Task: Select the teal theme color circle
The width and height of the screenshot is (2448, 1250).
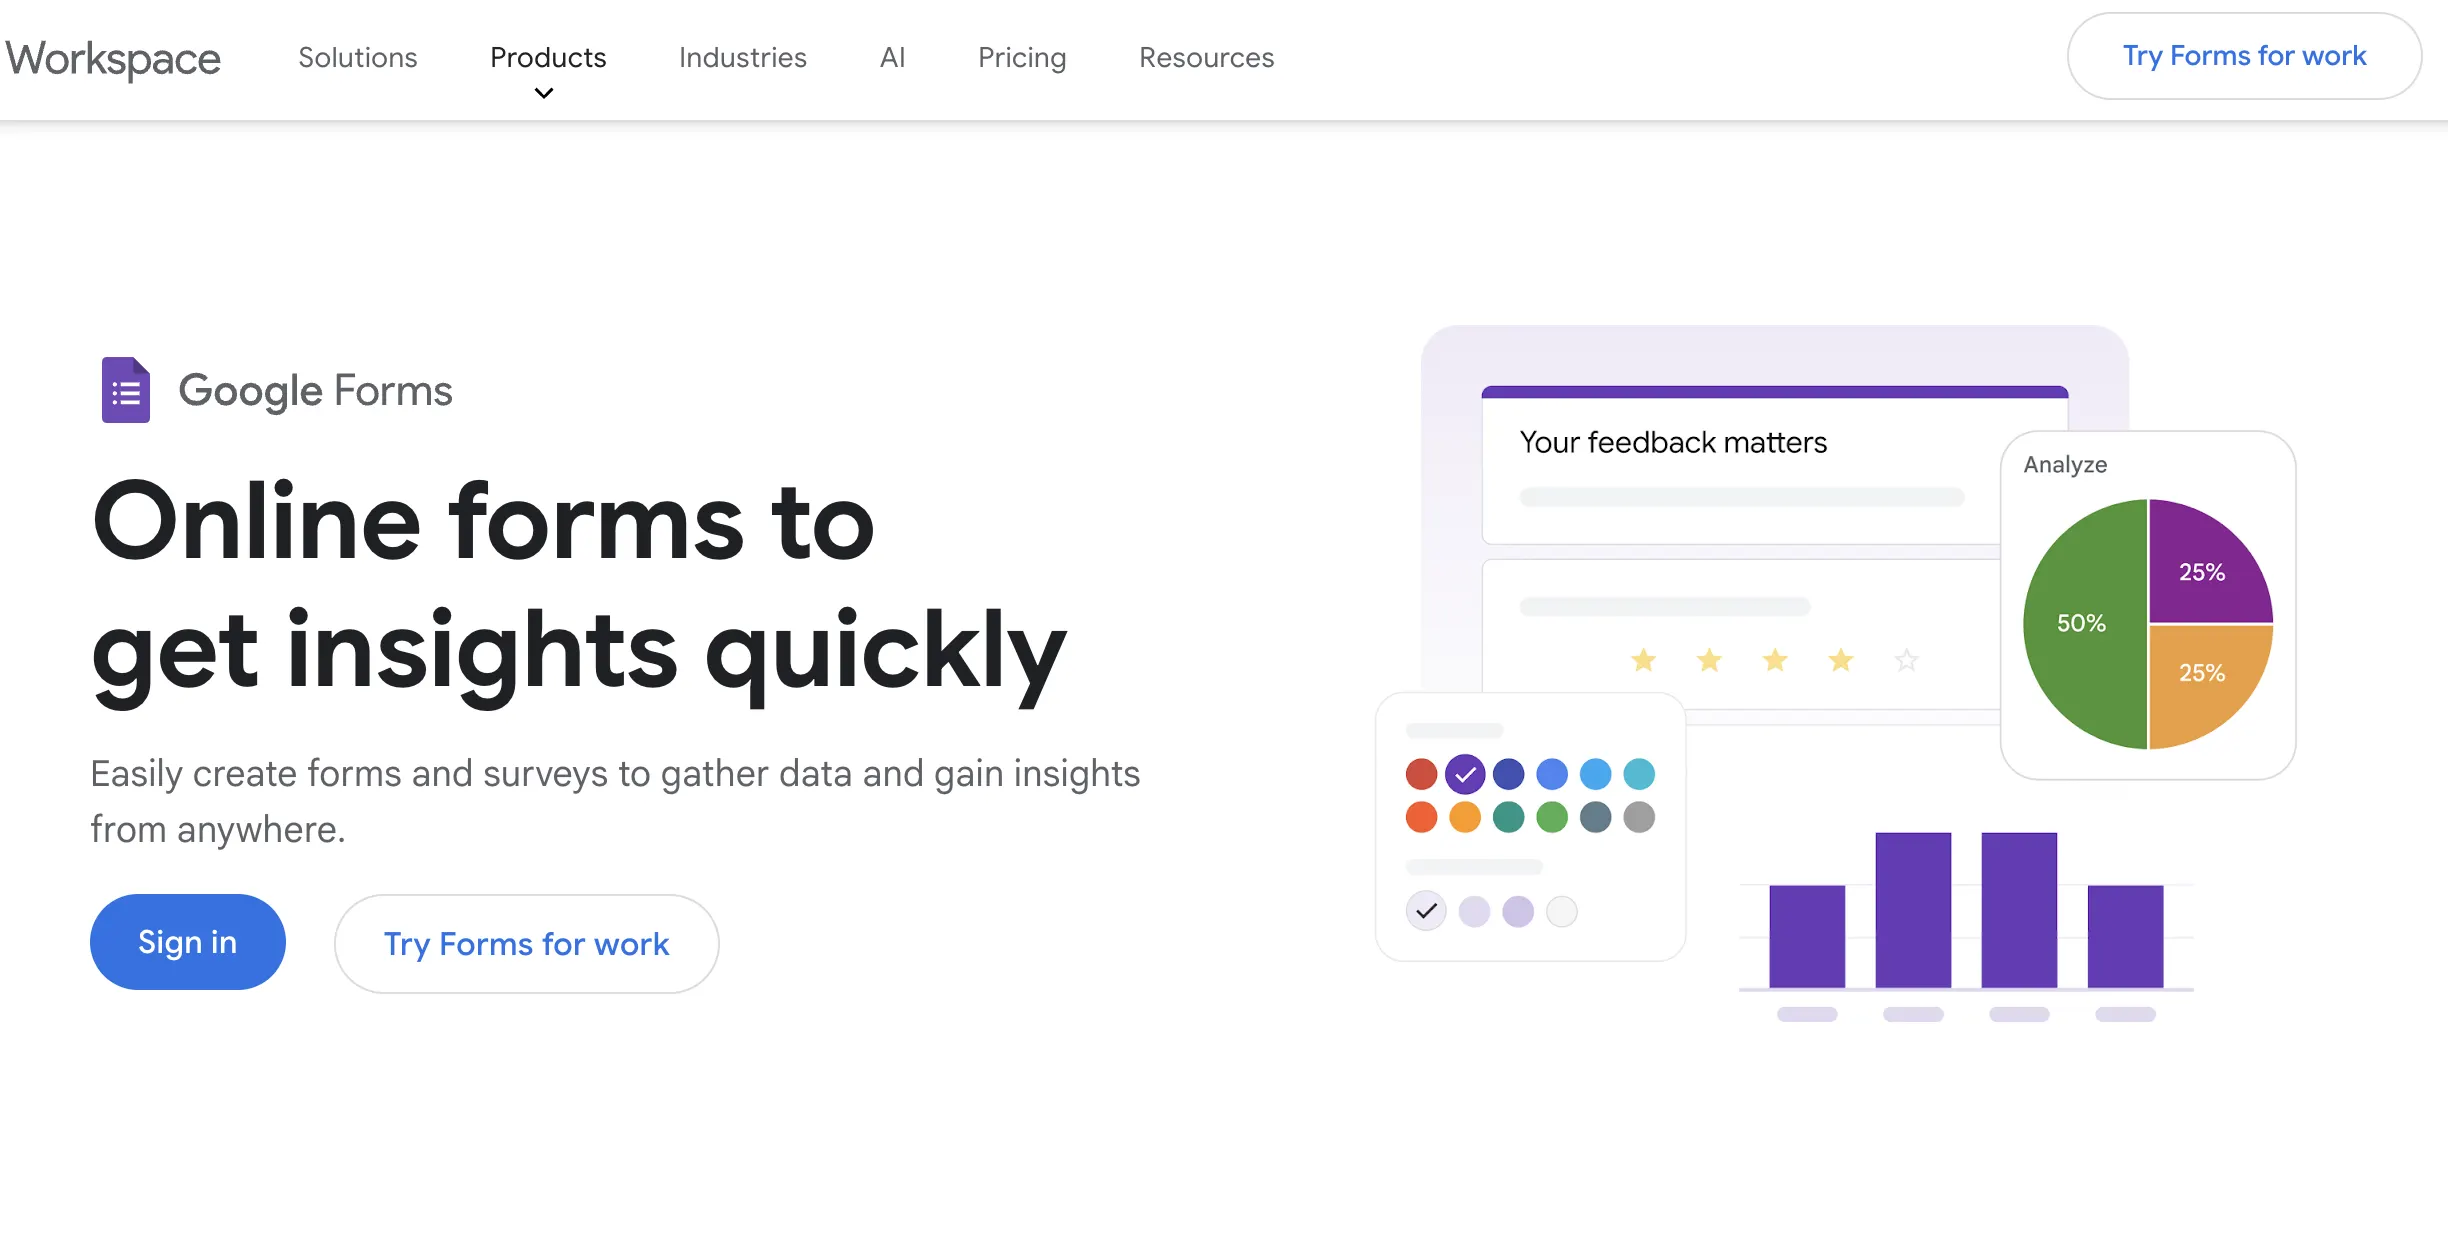Action: tap(1508, 817)
